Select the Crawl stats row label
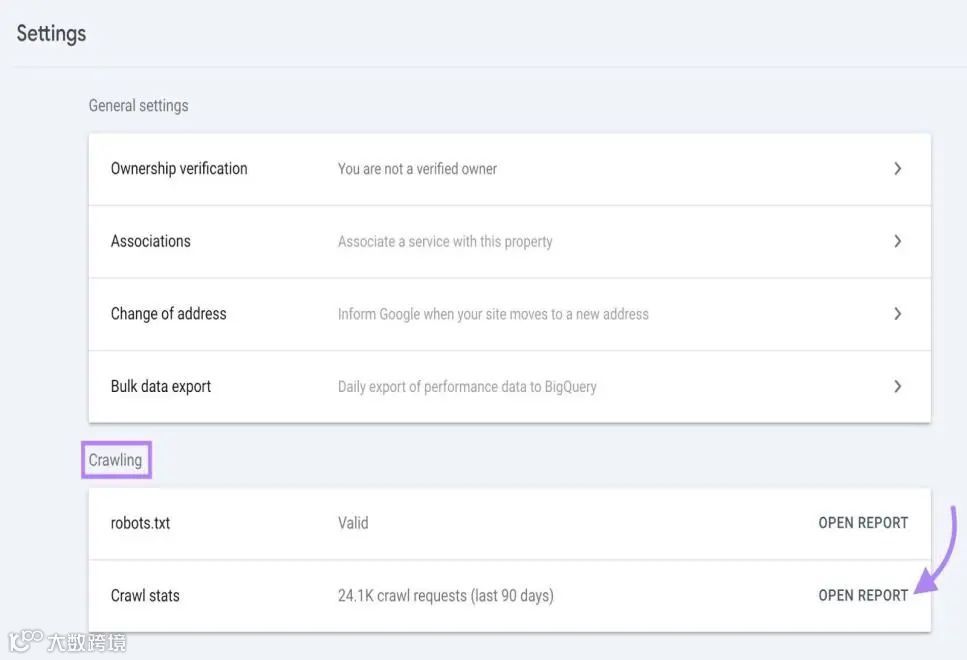Screen dimensions: 967x660 tap(145, 595)
